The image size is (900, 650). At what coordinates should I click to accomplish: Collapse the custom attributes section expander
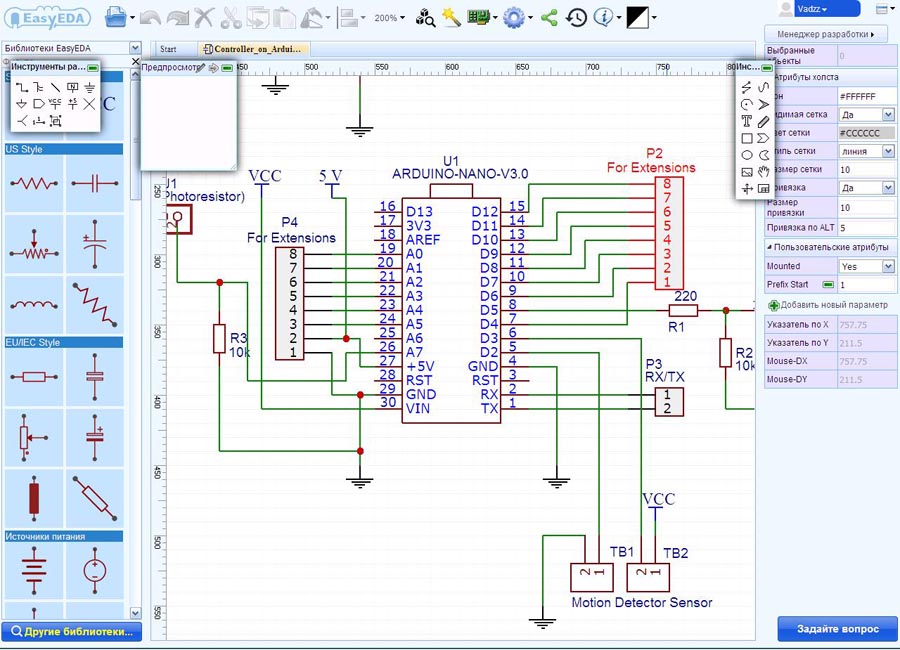pos(769,247)
